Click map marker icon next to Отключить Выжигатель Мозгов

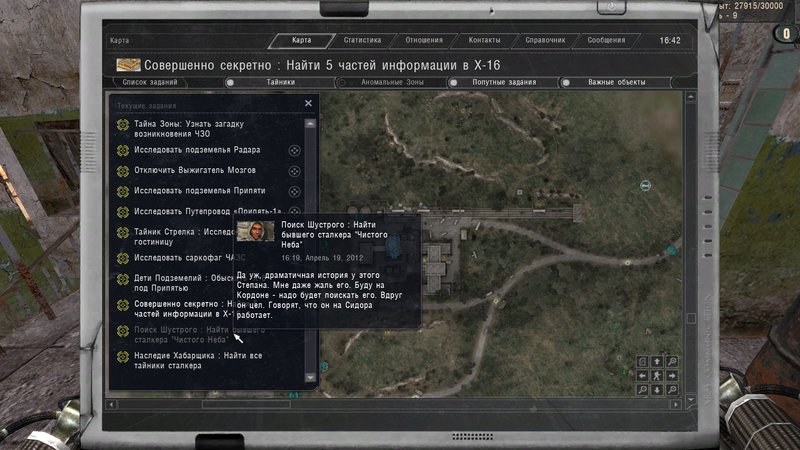(294, 171)
